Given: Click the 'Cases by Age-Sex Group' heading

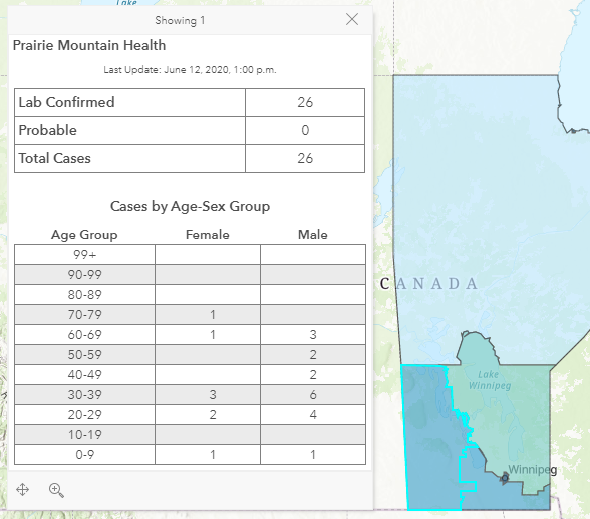Looking at the screenshot, I should (190, 206).
